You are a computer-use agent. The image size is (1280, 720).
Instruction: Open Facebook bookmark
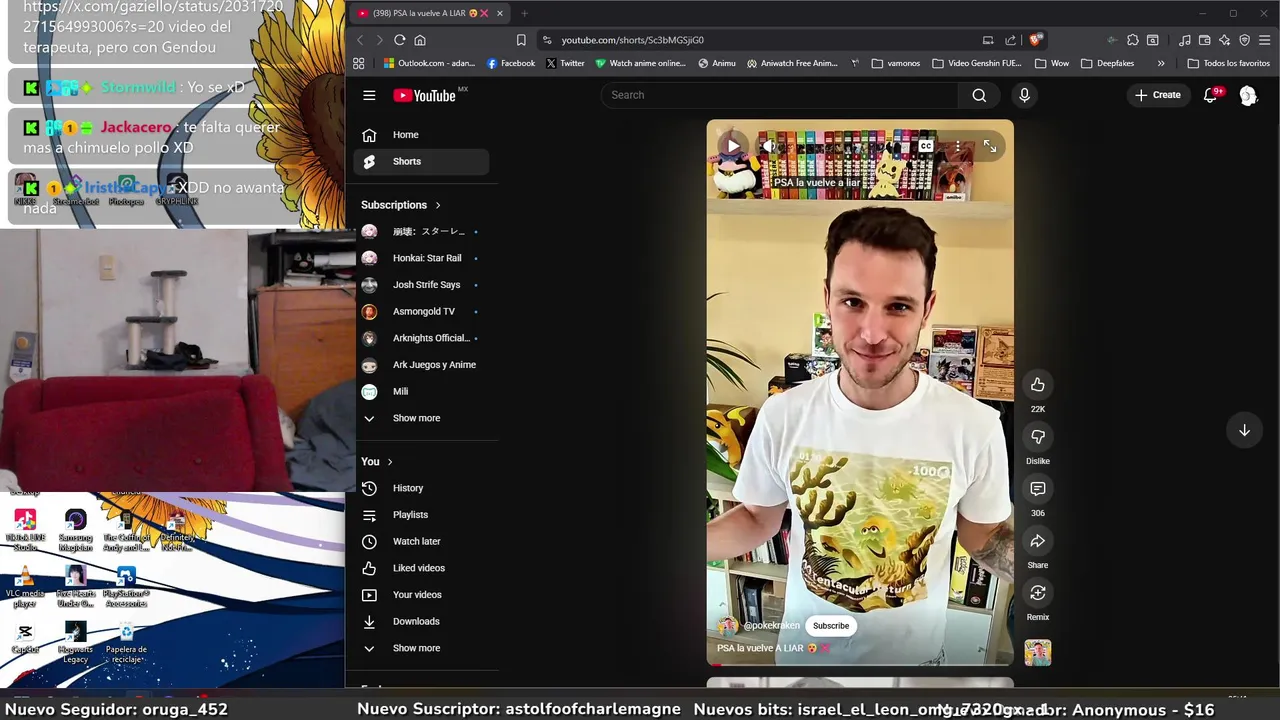511,63
